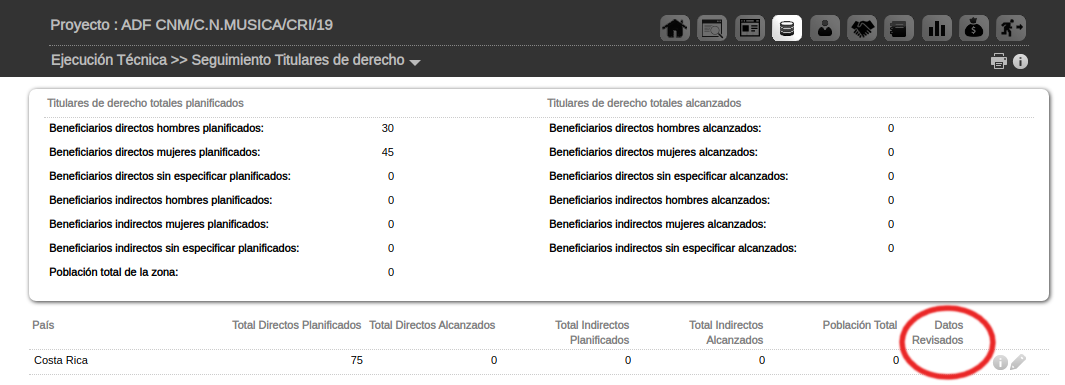Click the page layout summary icon
The width and height of the screenshot is (1065, 385).
click(x=750, y=28)
